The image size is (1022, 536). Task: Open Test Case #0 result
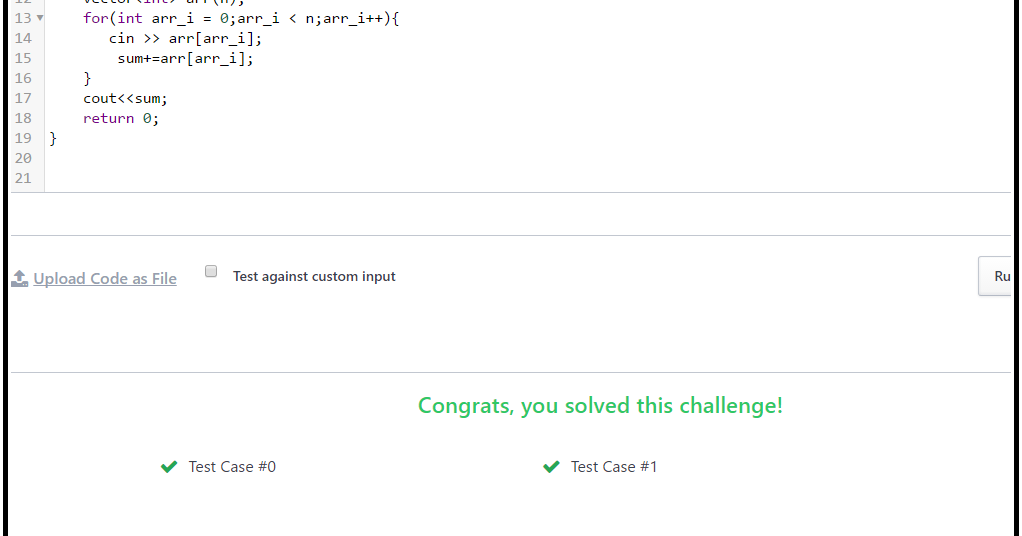coord(232,467)
